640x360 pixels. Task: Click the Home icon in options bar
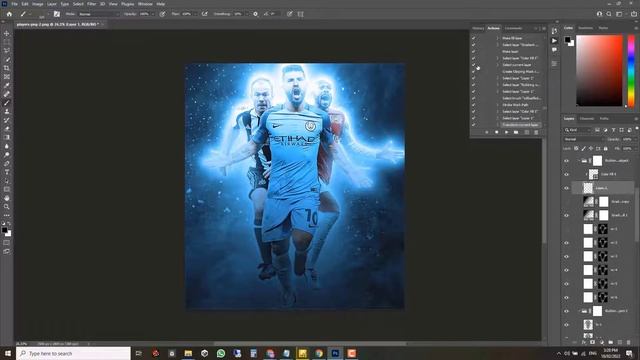pos(9,14)
